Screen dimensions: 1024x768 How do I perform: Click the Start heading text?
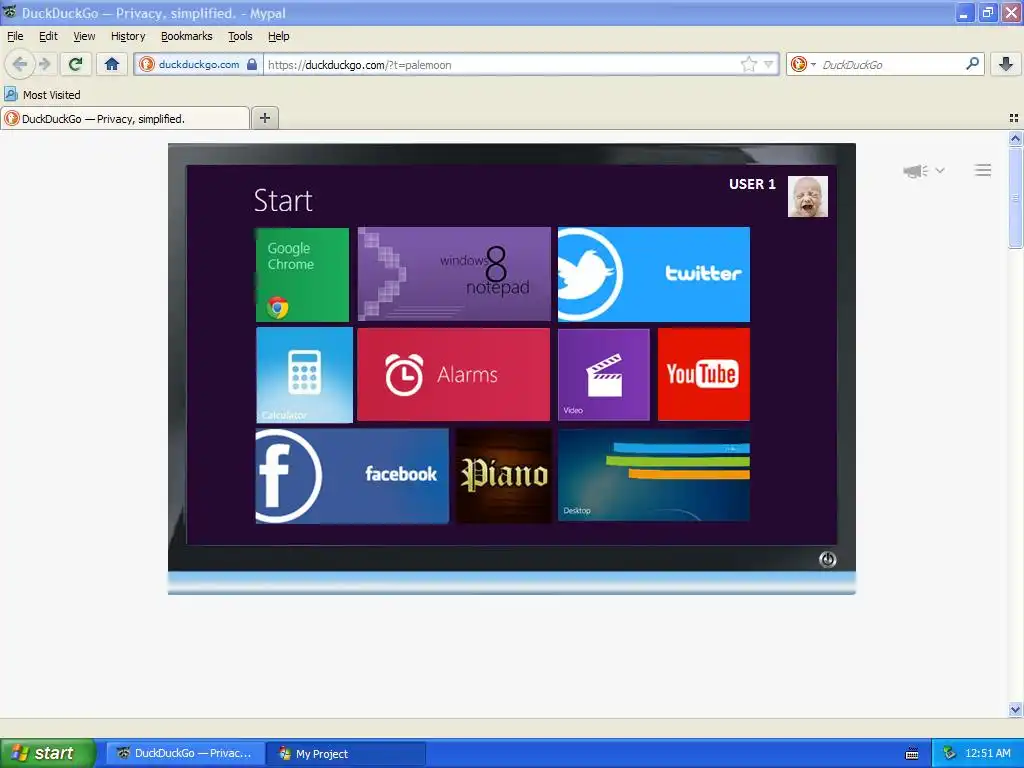(x=283, y=200)
